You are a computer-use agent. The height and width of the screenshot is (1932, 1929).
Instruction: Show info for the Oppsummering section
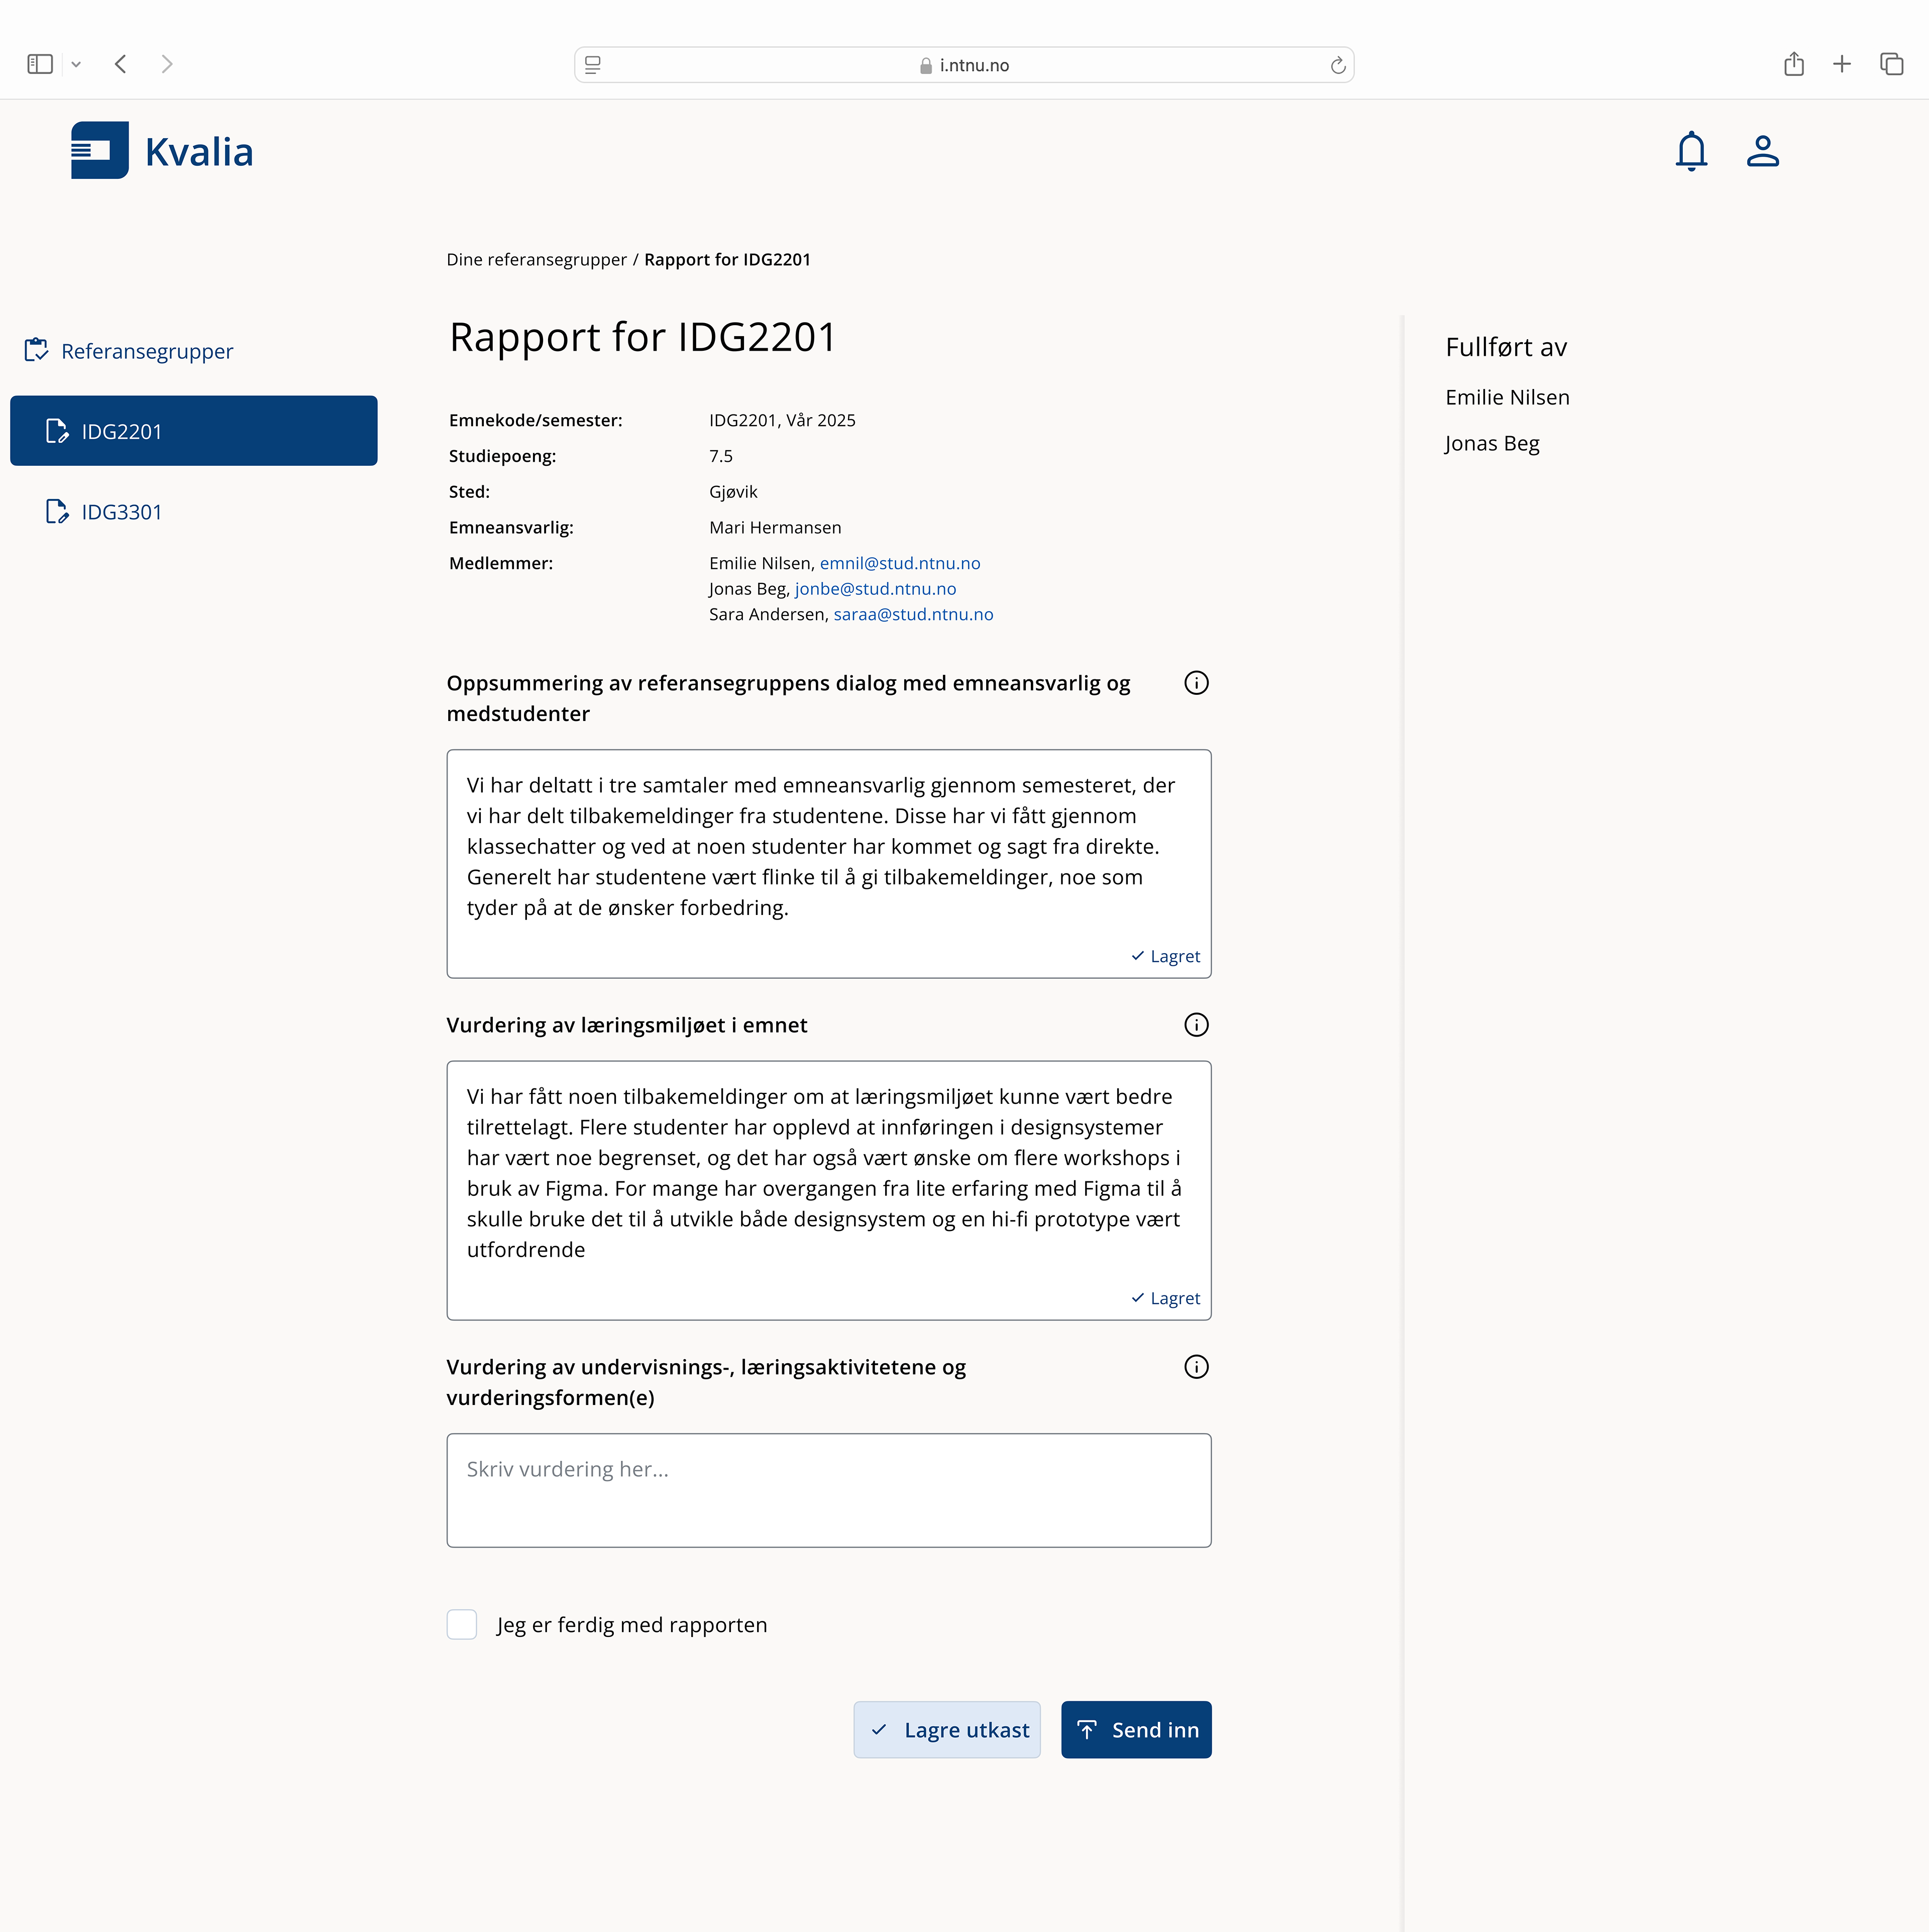1196,683
